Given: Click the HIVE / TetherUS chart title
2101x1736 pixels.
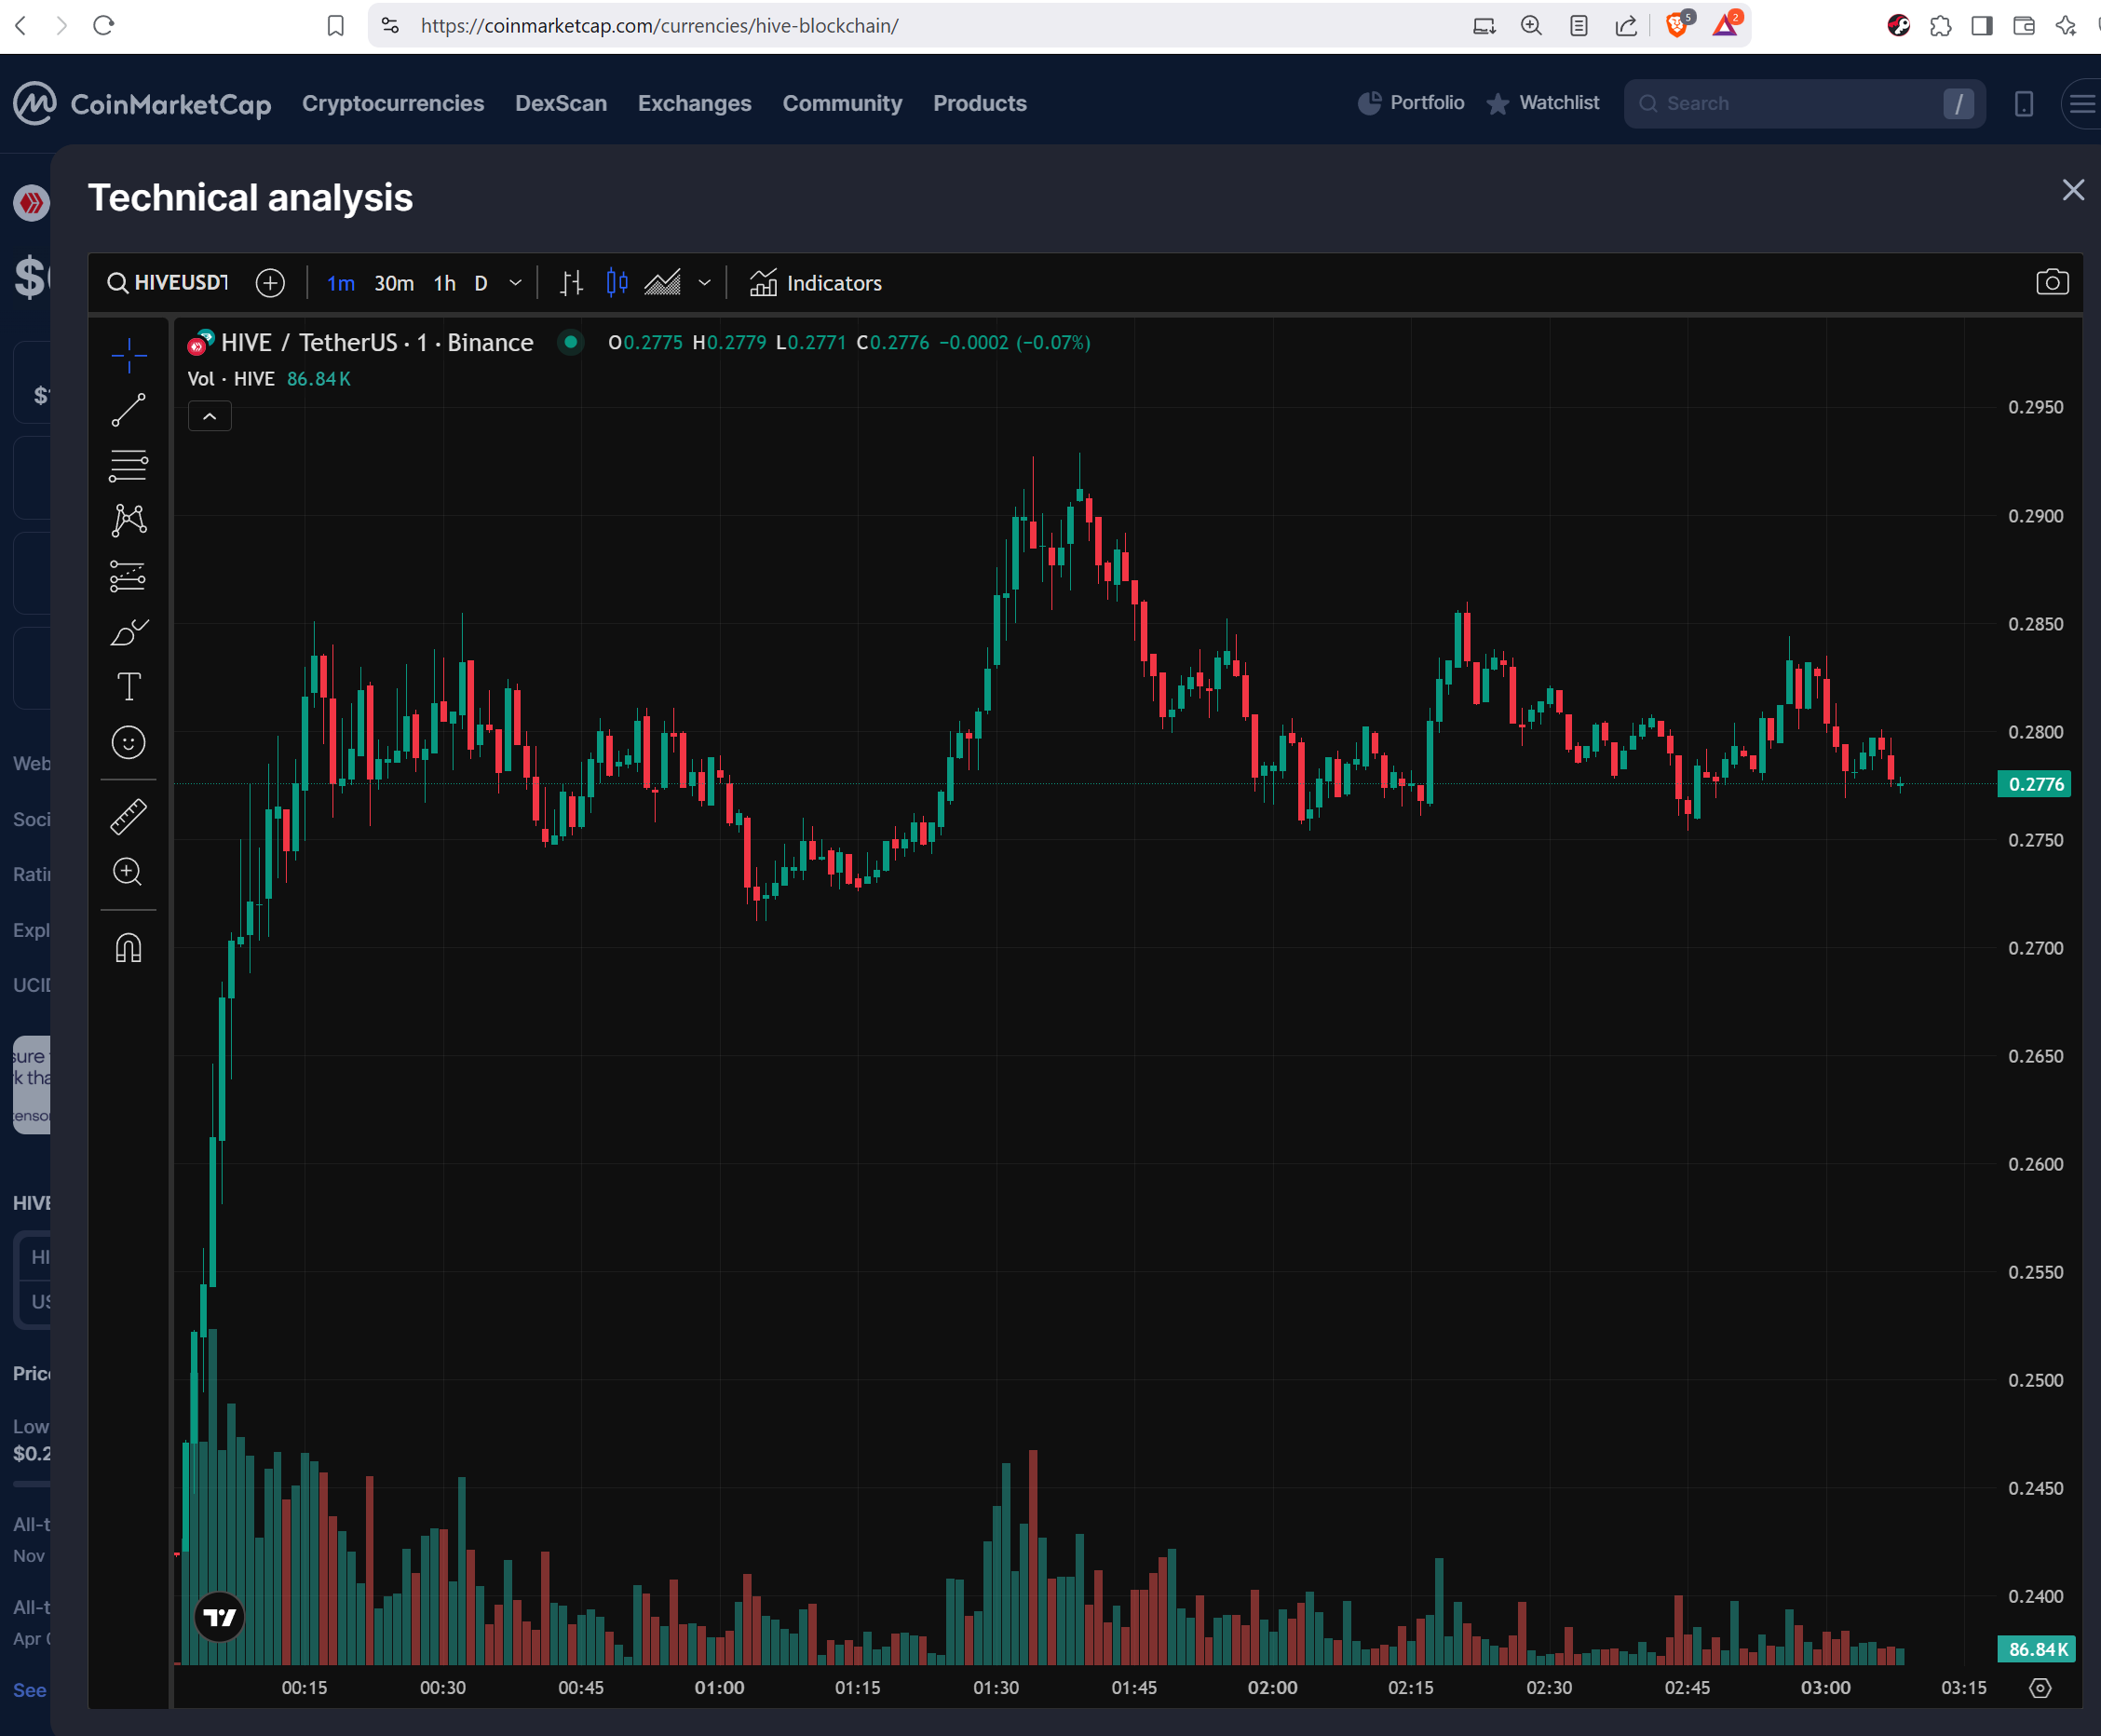Looking at the screenshot, I should coord(376,343).
